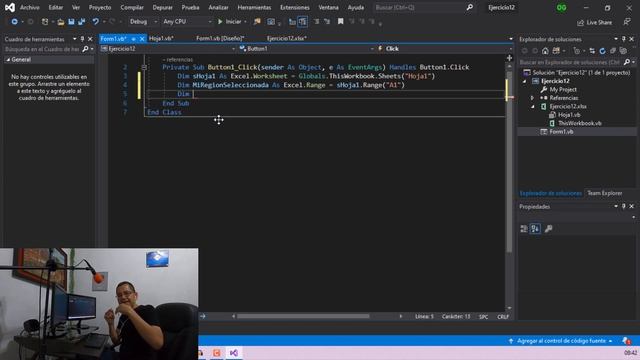Click the Solution Explorer sync views icon
The image size is (640, 360).
tap(592, 51)
